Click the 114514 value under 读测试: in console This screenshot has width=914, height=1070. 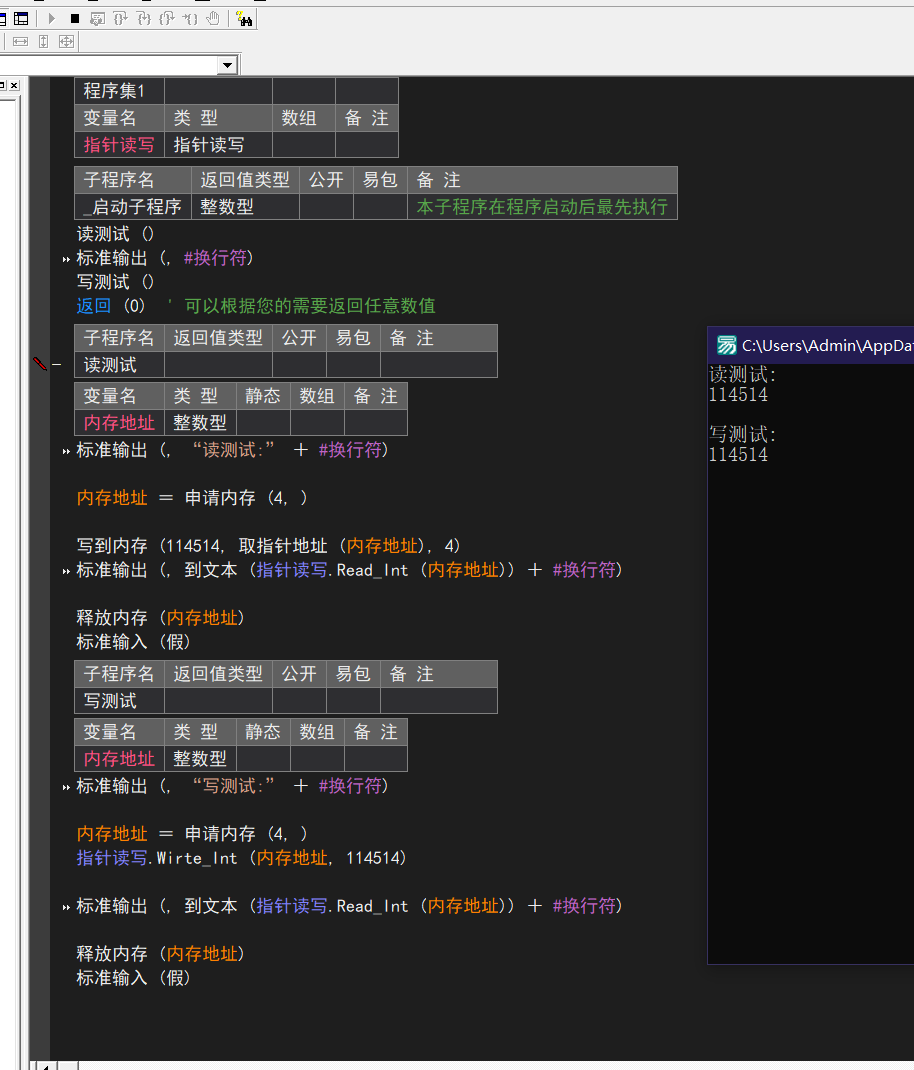(739, 394)
